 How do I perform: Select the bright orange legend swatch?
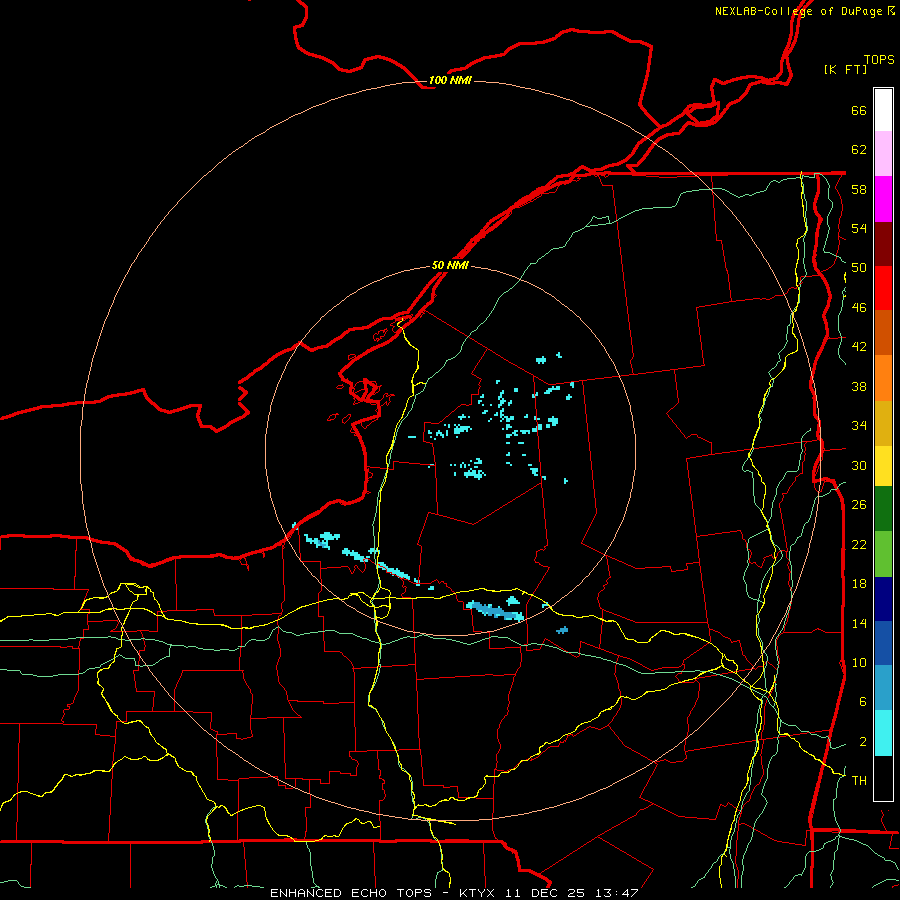click(x=883, y=378)
